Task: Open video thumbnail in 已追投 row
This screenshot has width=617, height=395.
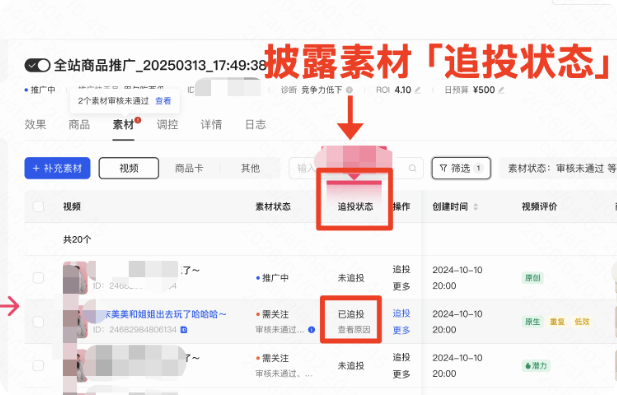Action: pyautogui.click(x=76, y=321)
